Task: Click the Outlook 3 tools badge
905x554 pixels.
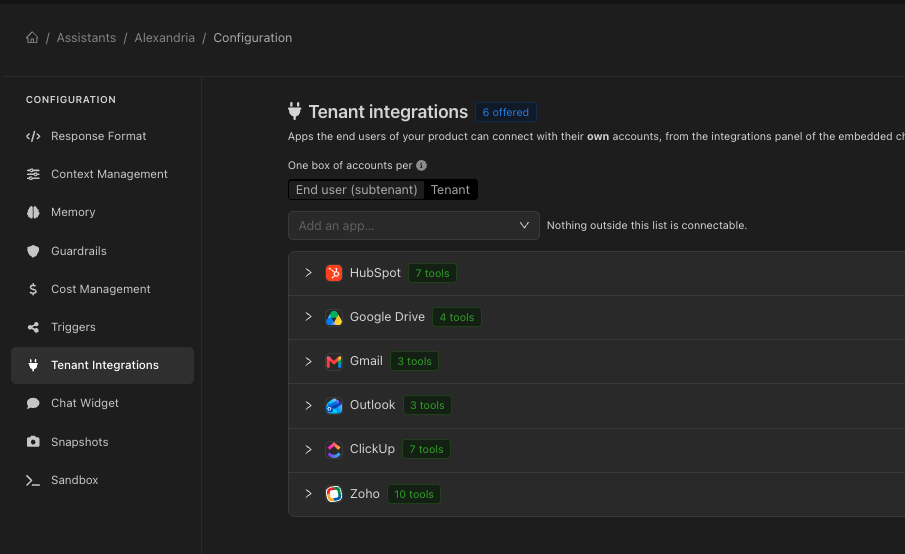Action: [x=427, y=405]
